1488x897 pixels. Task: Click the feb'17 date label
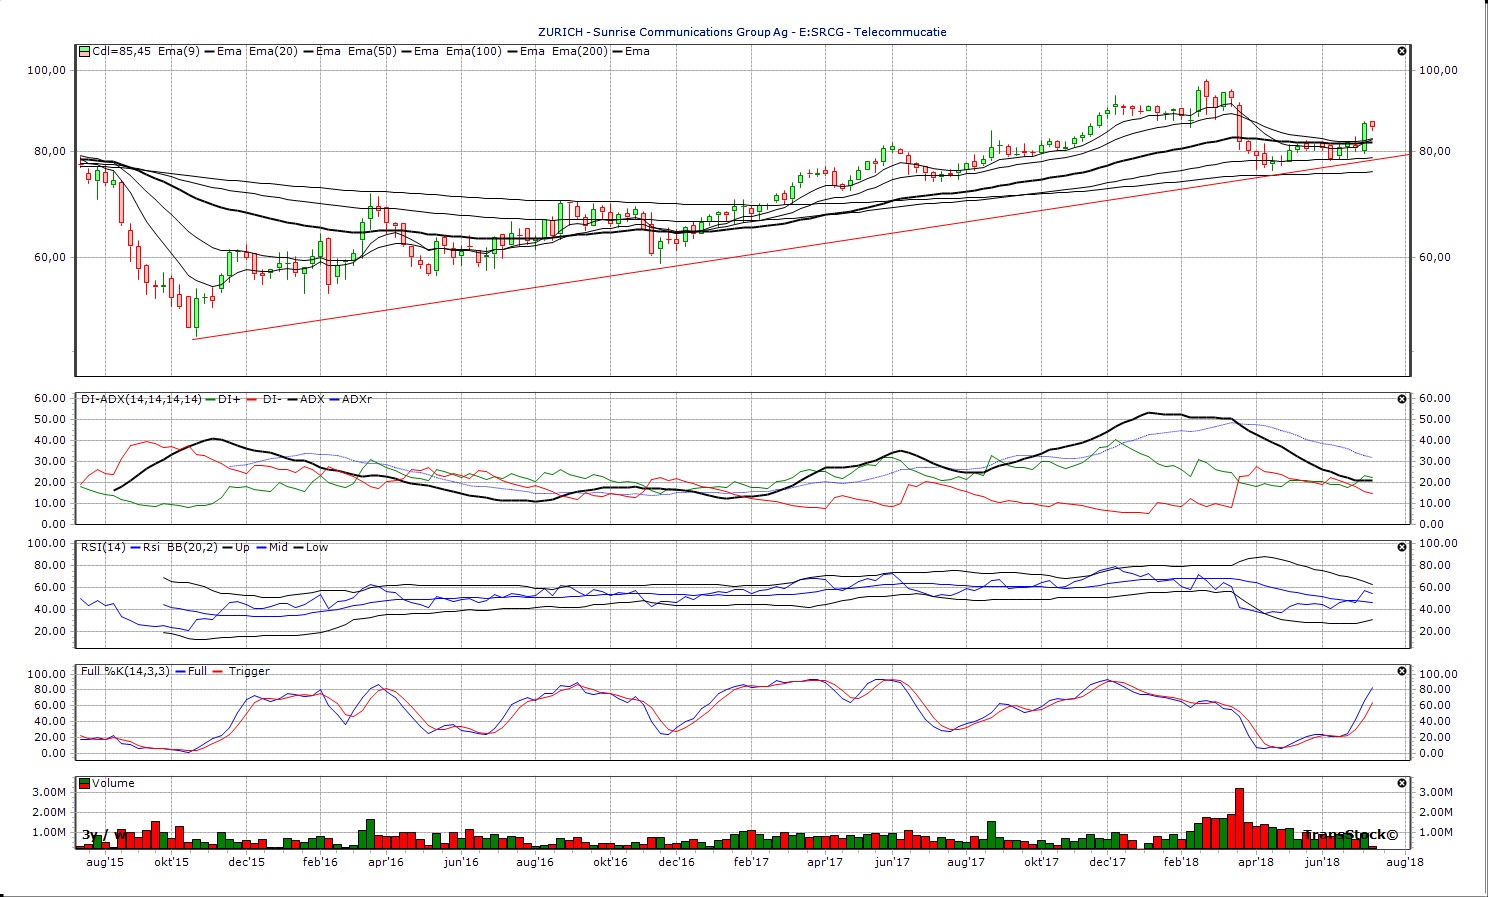[751, 862]
